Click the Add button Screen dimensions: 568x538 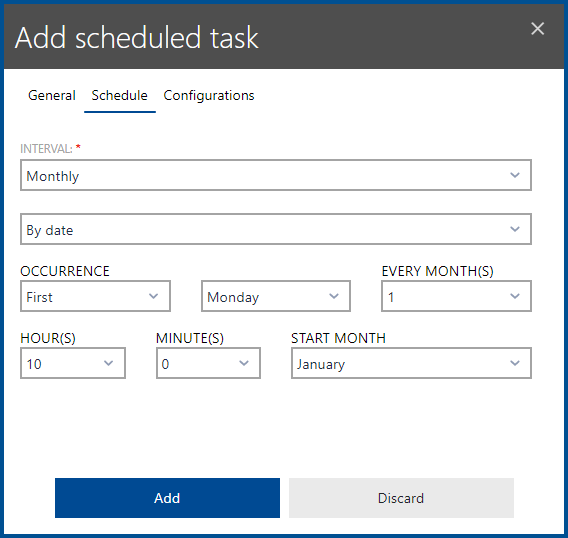(x=167, y=498)
